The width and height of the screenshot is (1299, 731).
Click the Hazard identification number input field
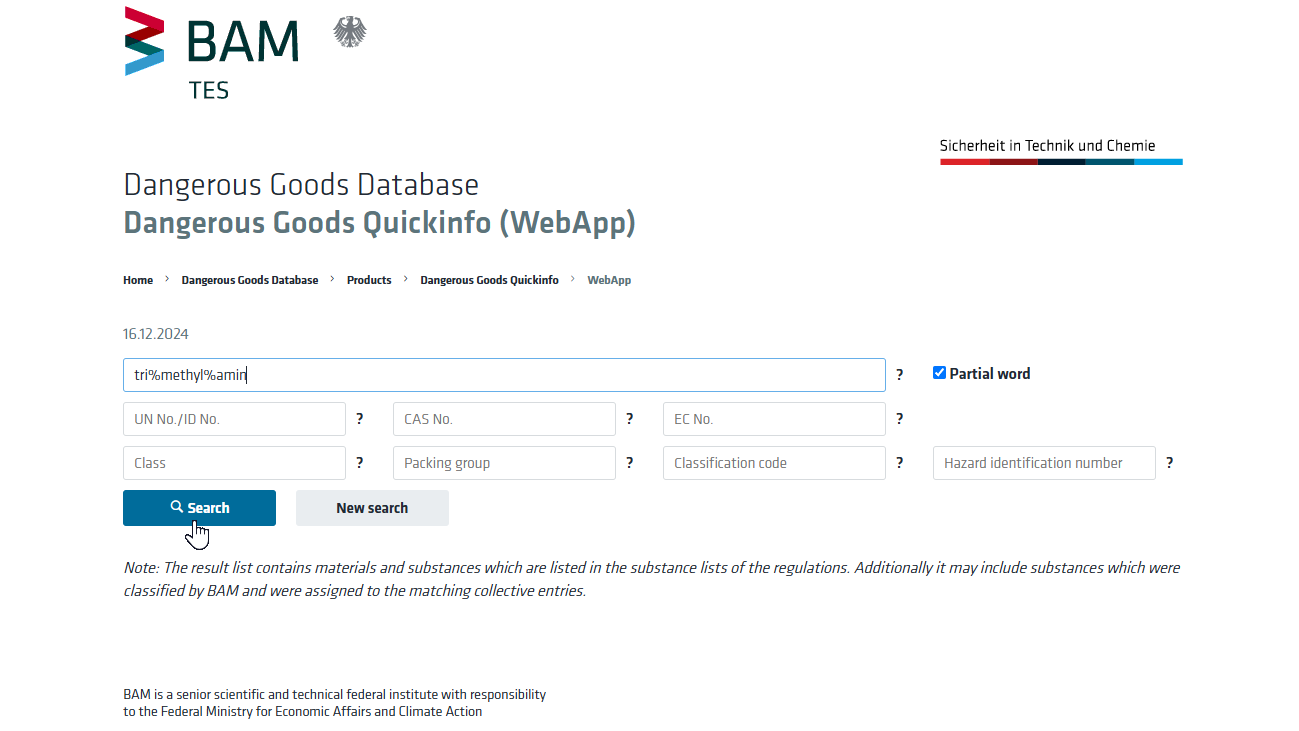(1044, 463)
